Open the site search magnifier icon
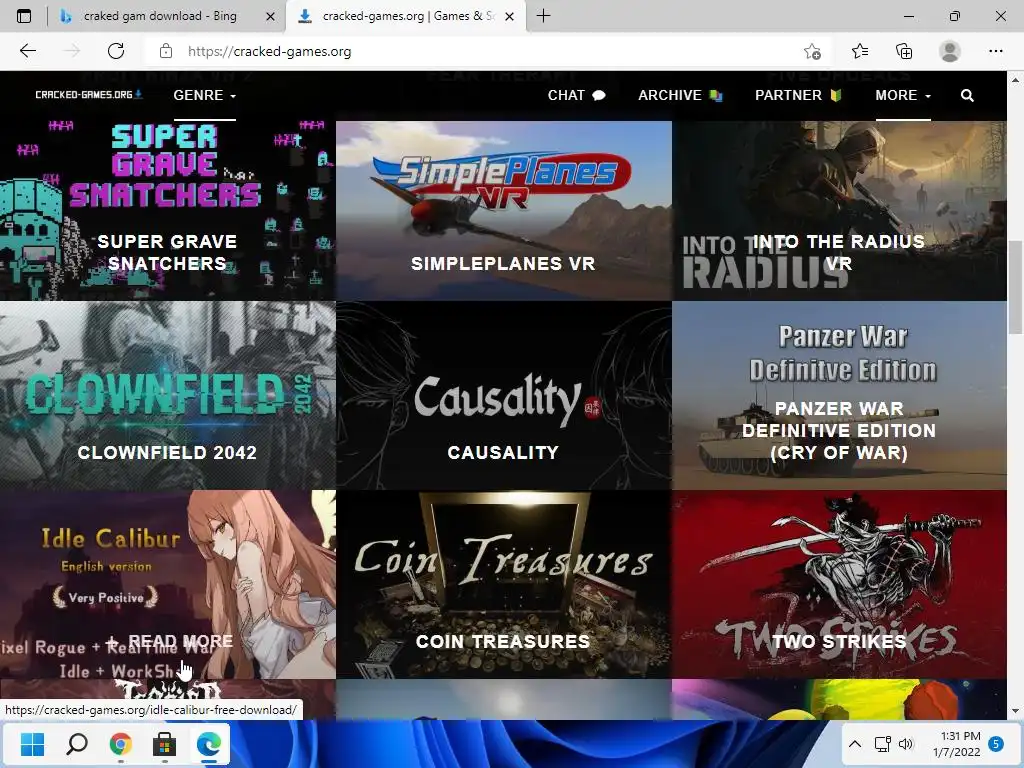 (967, 95)
